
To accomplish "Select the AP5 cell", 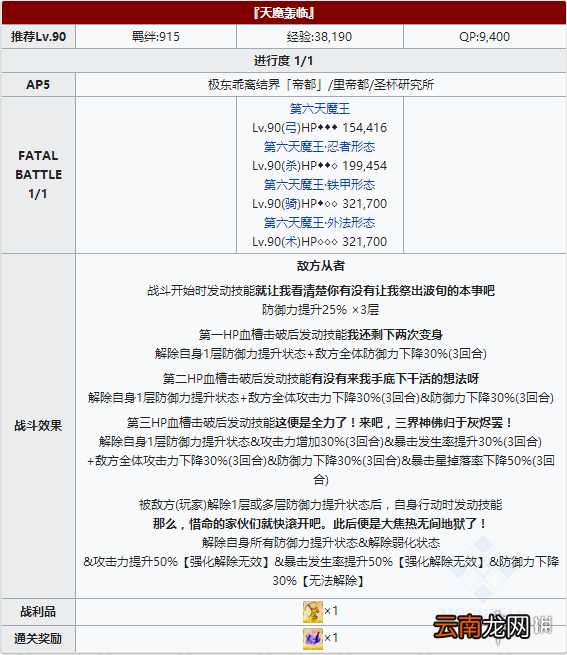I will 38,85.
